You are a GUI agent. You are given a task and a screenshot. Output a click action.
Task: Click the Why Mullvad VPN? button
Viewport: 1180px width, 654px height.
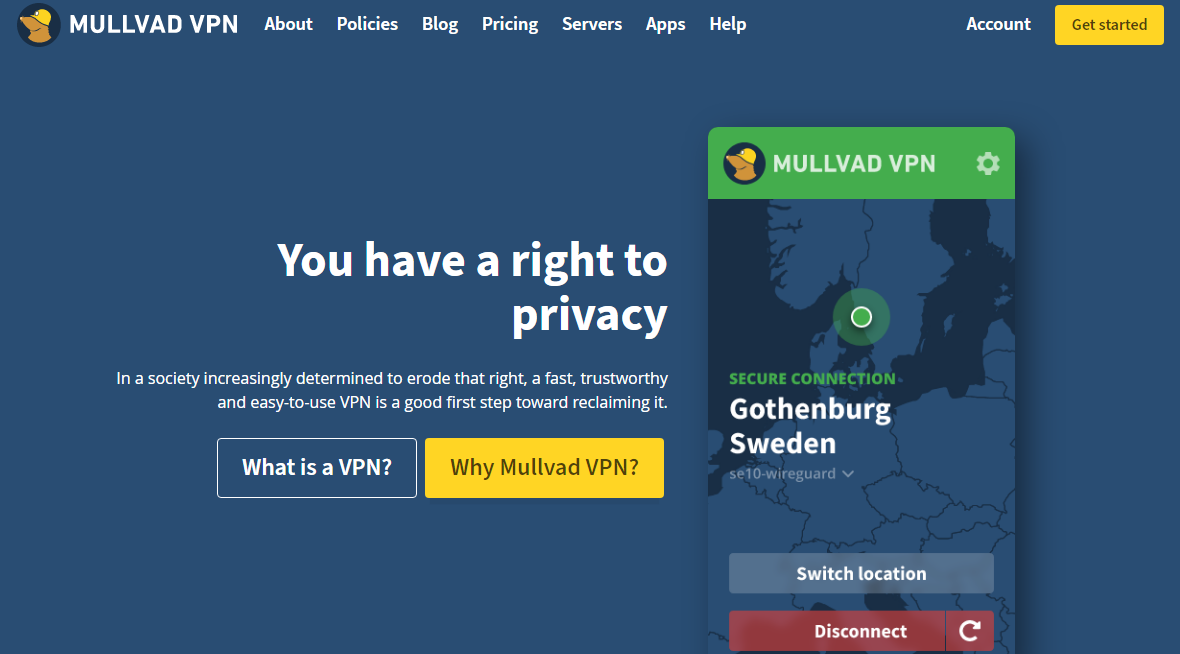click(544, 468)
